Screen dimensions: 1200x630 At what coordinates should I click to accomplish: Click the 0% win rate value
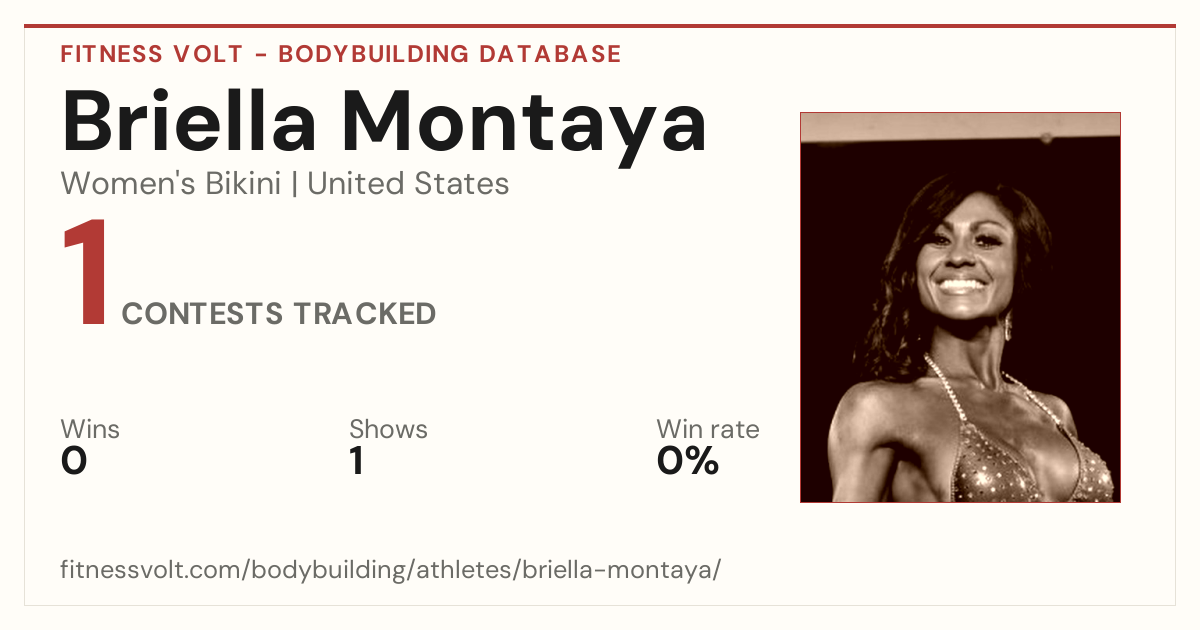[687, 461]
